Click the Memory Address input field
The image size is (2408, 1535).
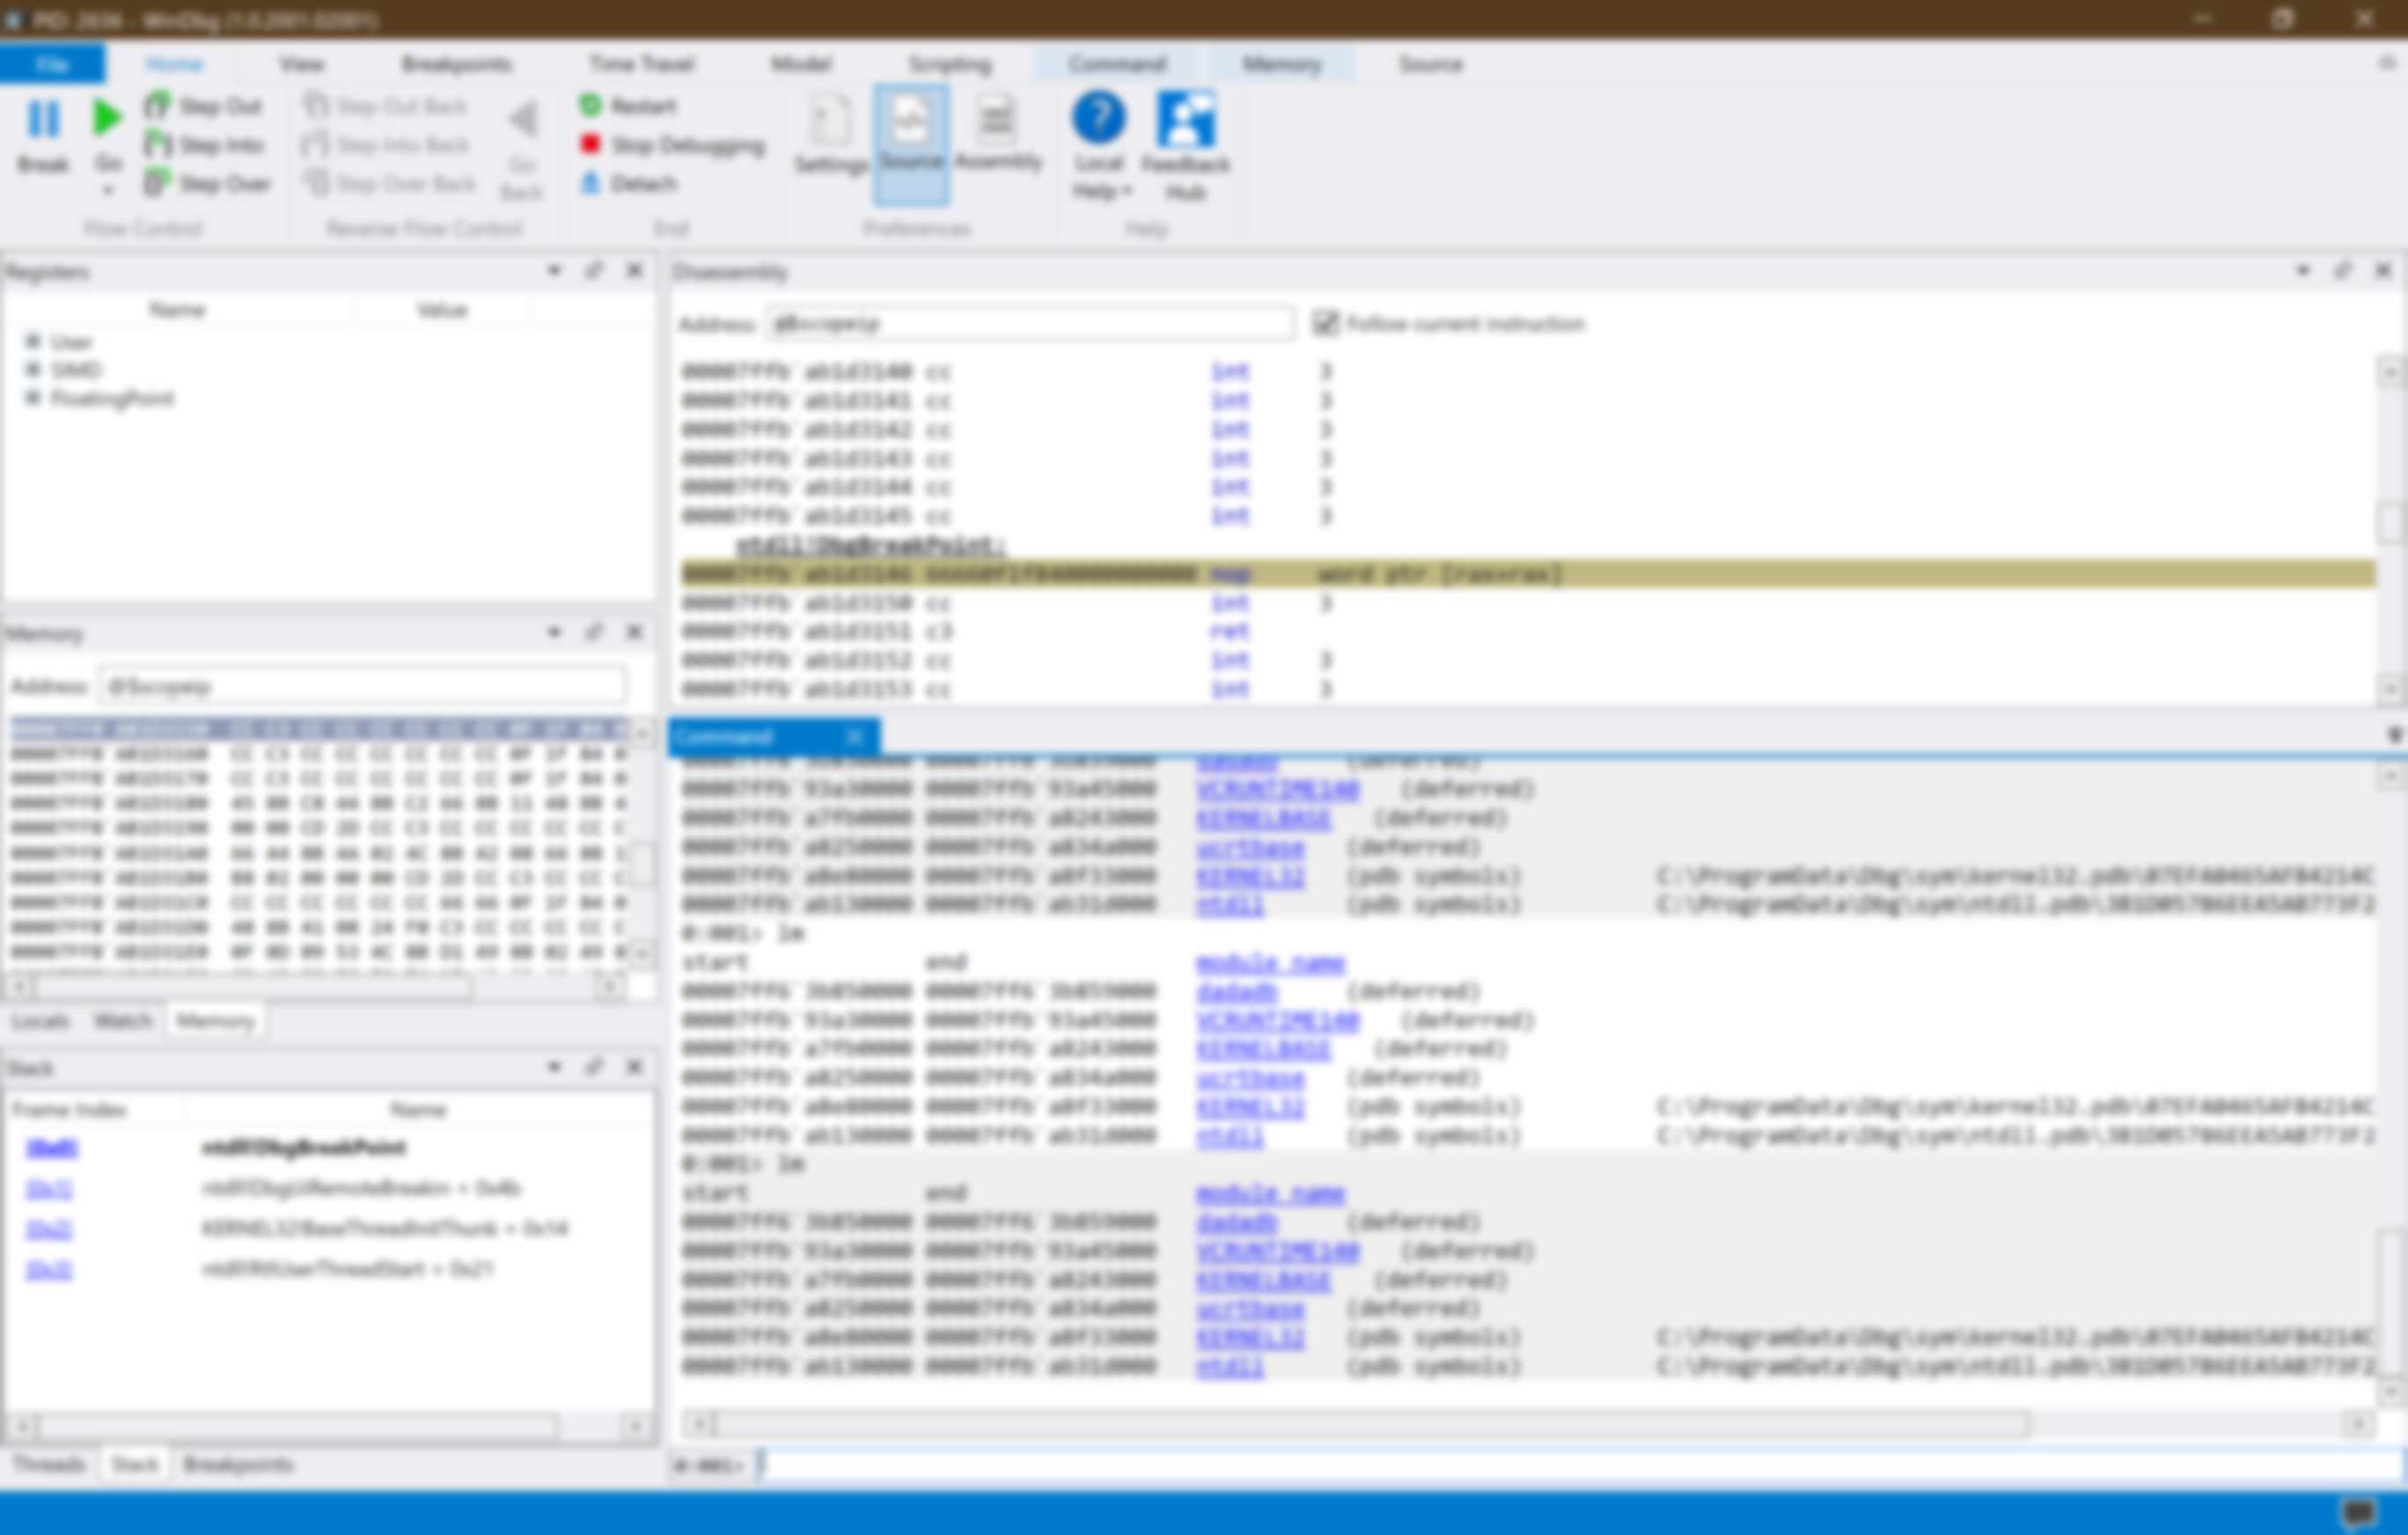(363, 686)
